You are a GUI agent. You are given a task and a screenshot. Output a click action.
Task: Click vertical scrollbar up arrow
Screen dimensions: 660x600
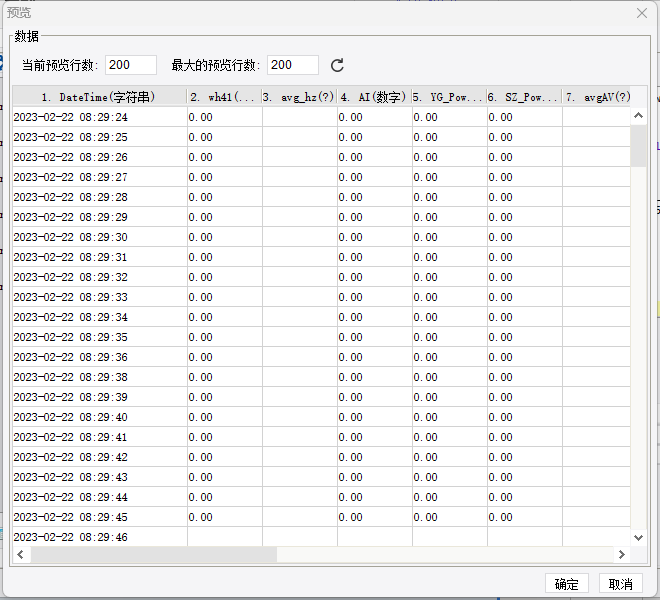638,115
